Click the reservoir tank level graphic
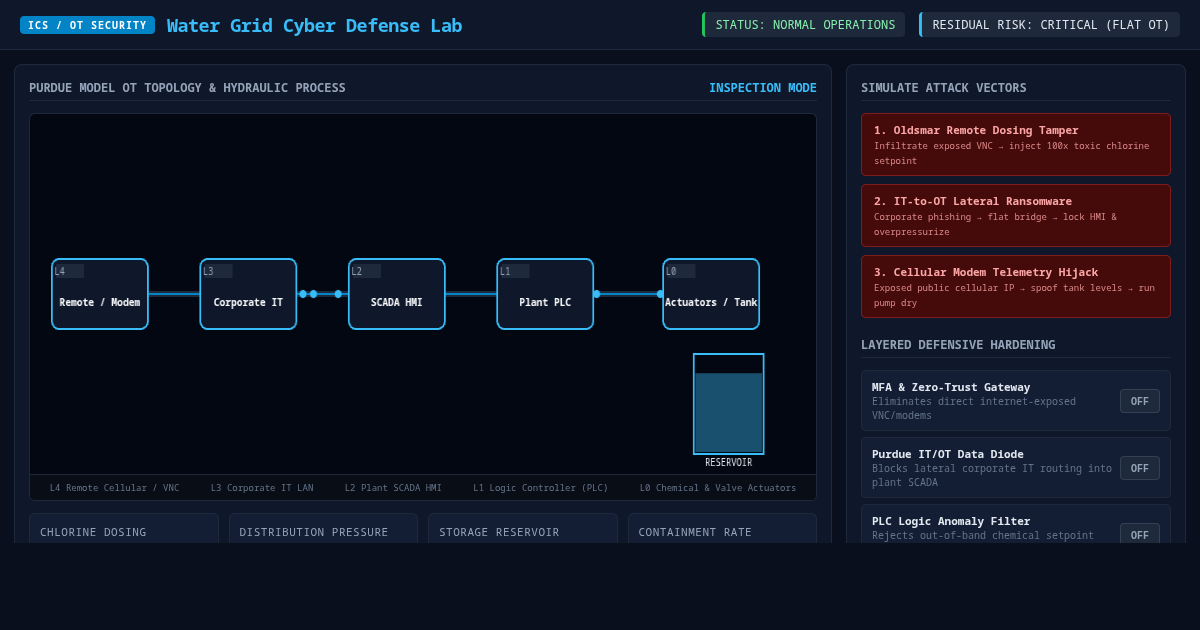This screenshot has height=630, width=1200. 729,404
